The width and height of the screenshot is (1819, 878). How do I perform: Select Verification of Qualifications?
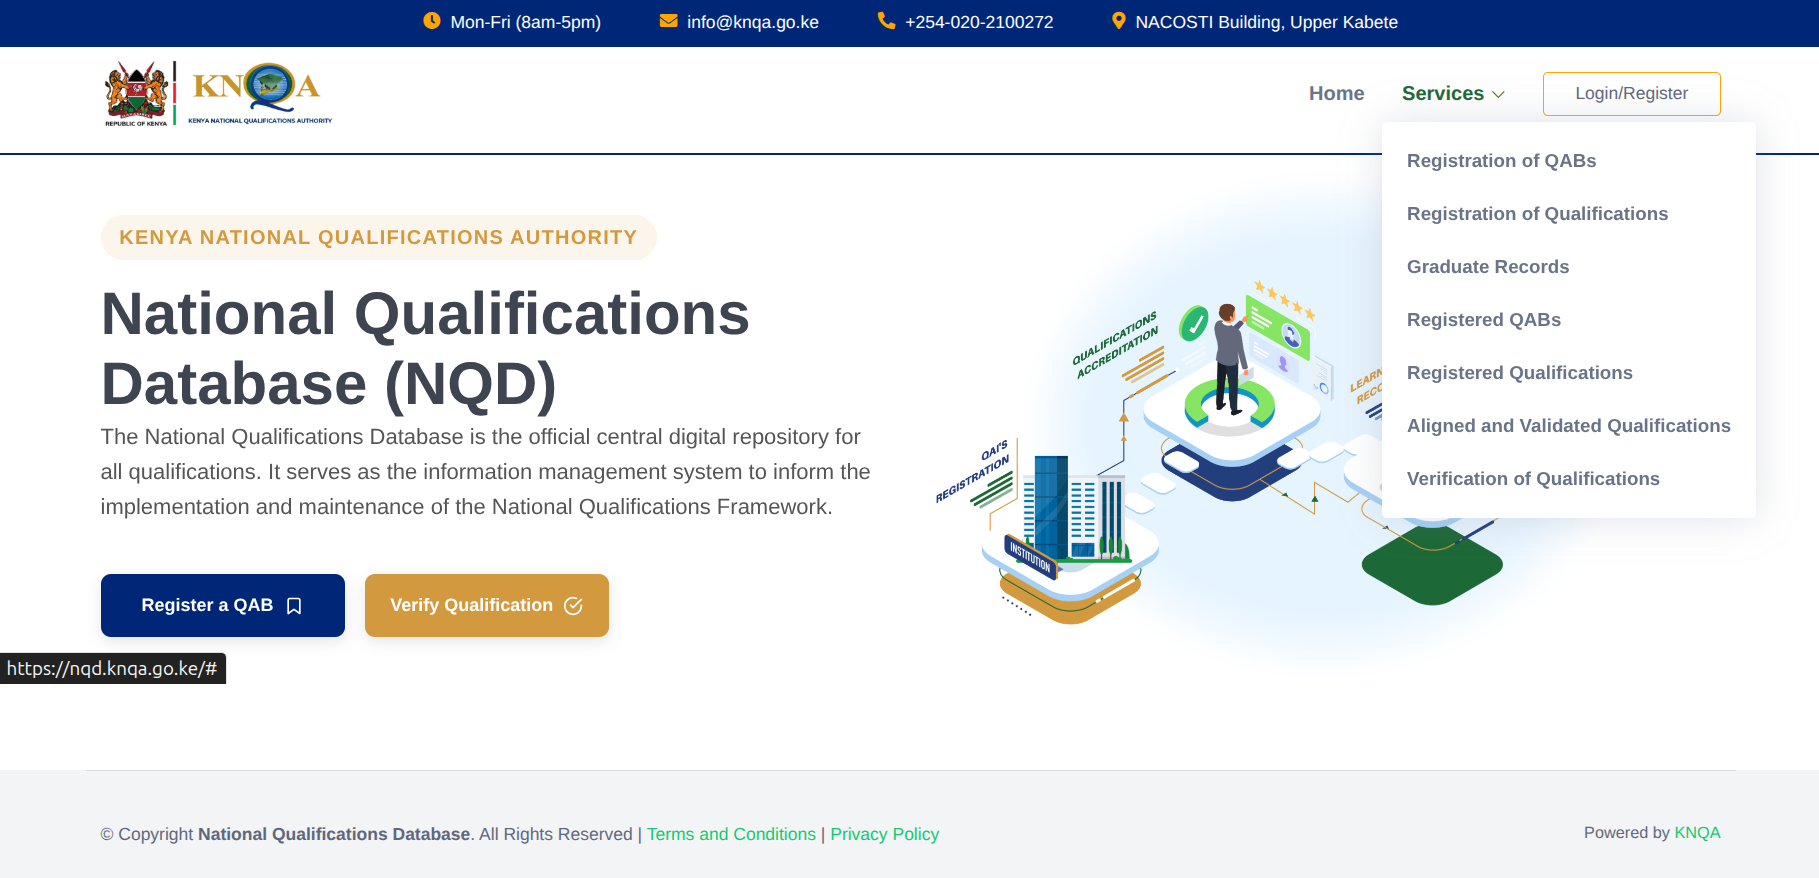[x=1532, y=479]
